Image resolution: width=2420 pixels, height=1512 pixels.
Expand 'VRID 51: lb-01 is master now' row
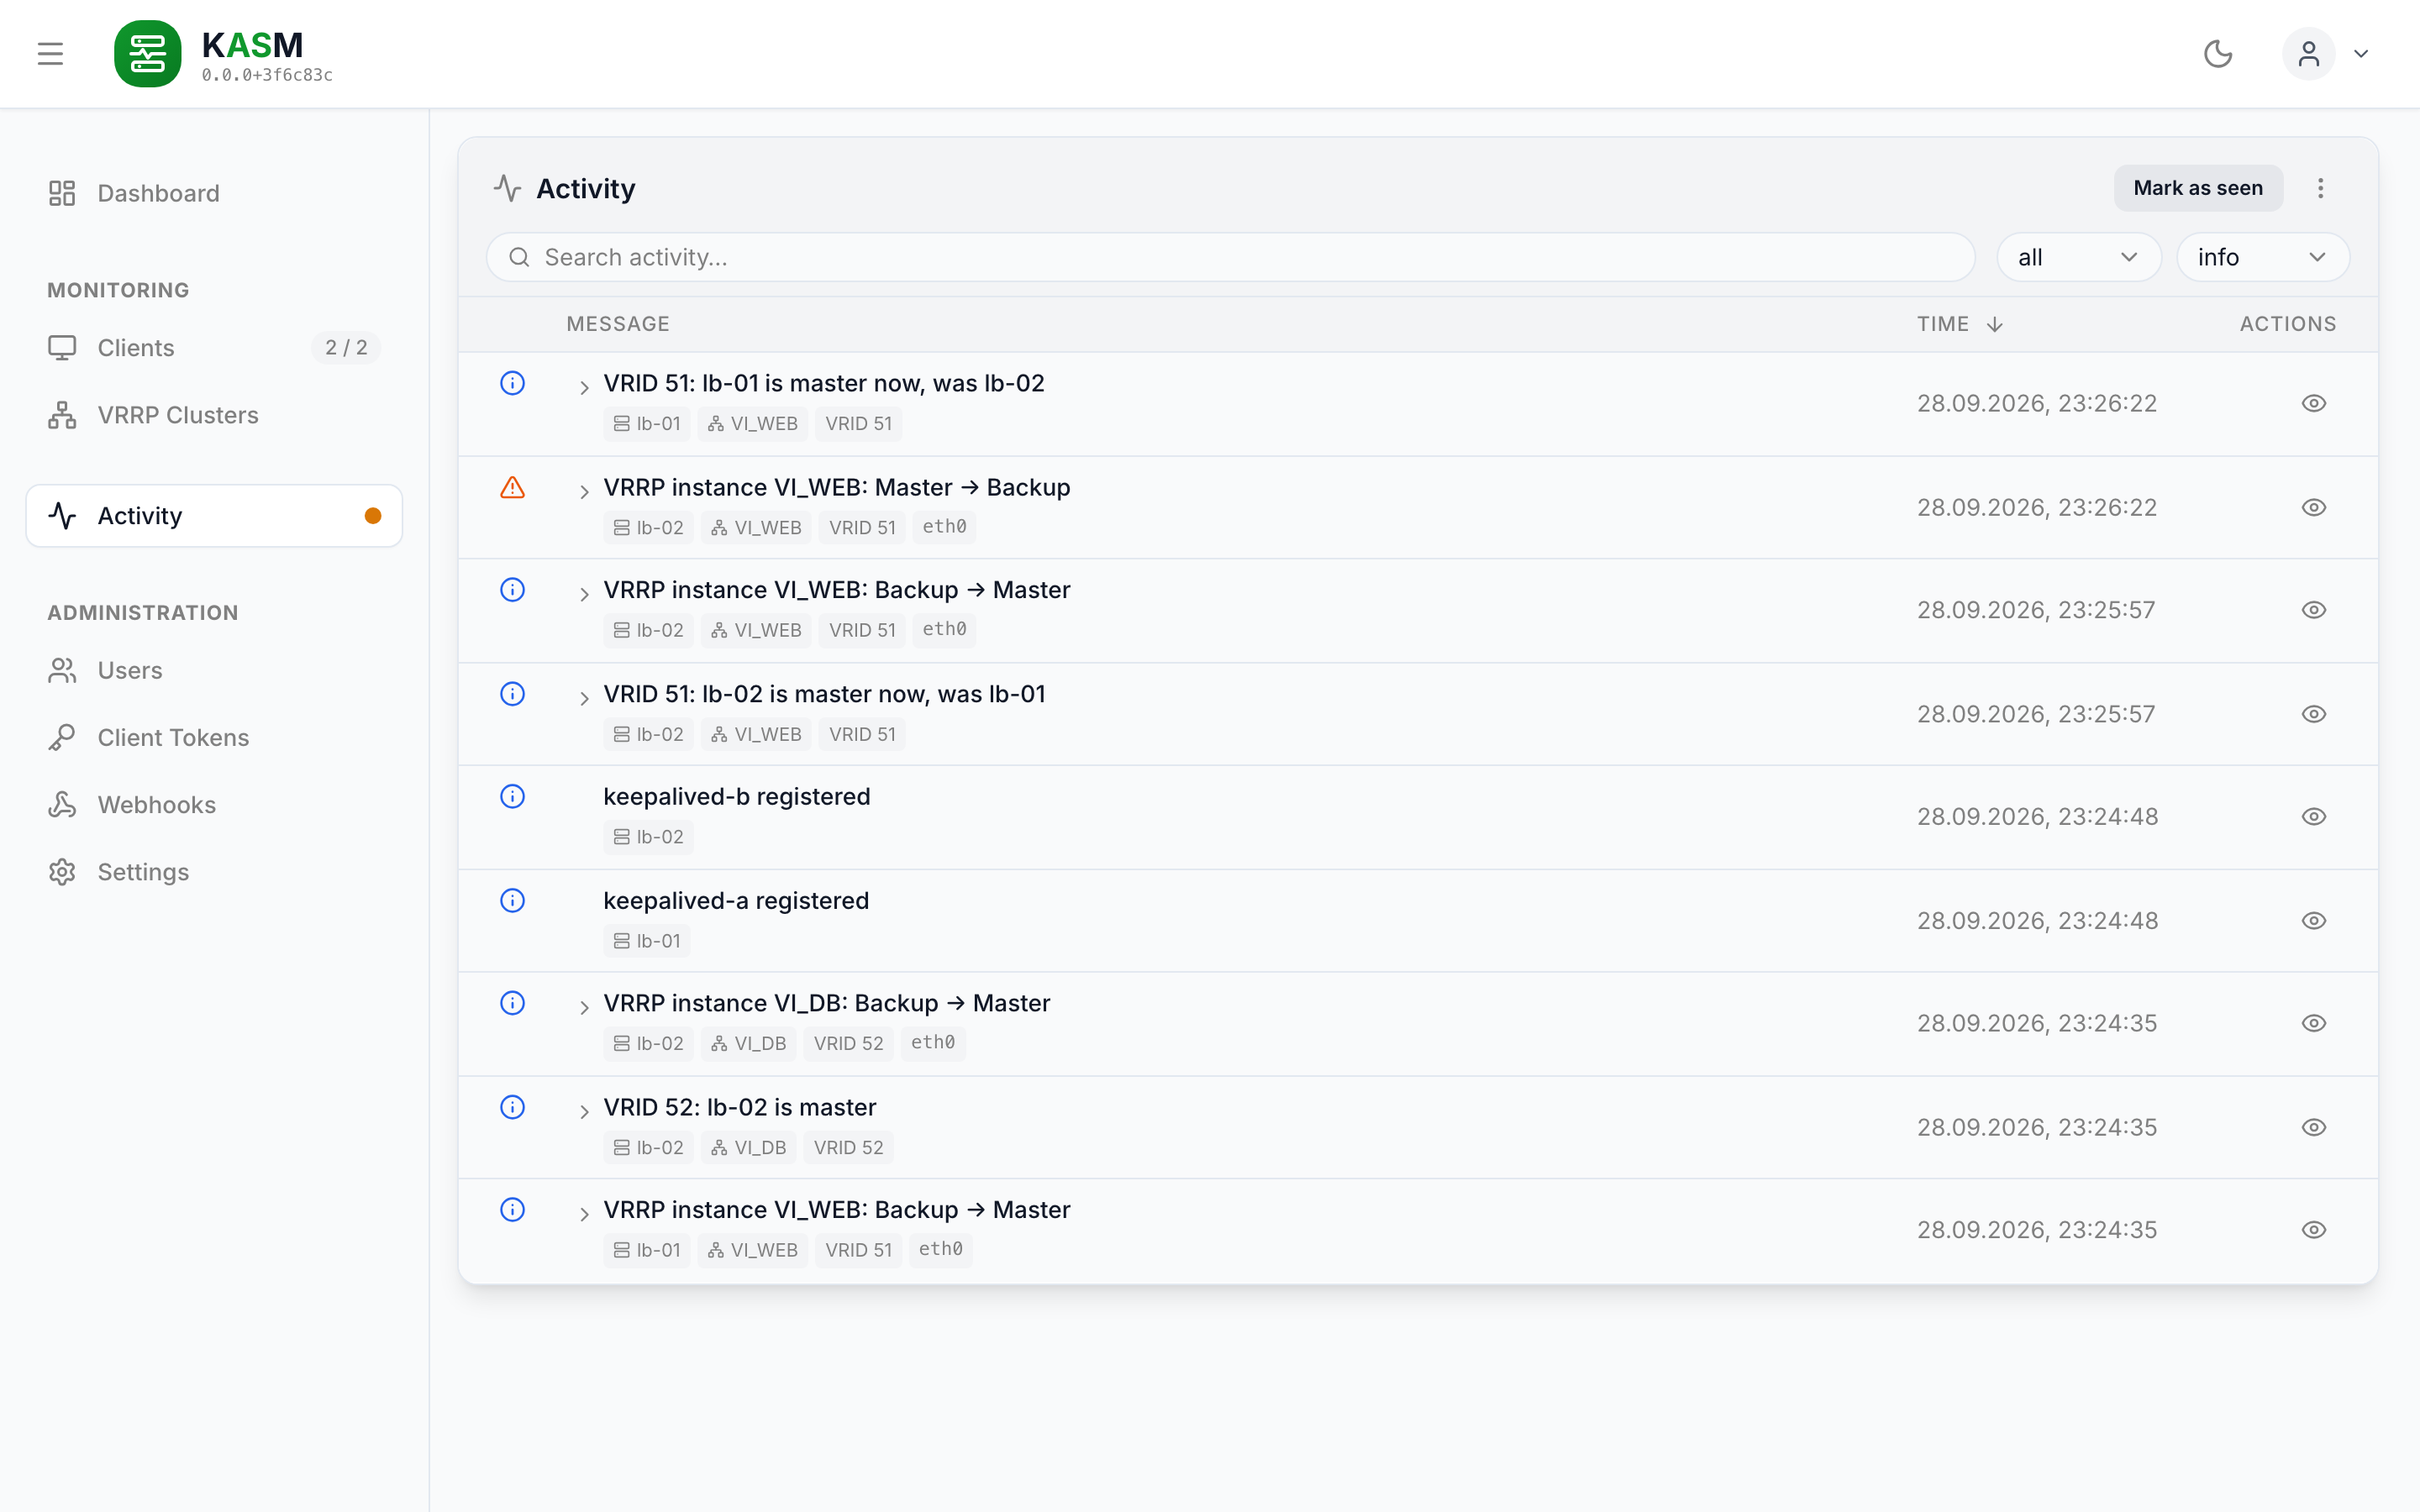click(x=584, y=388)
